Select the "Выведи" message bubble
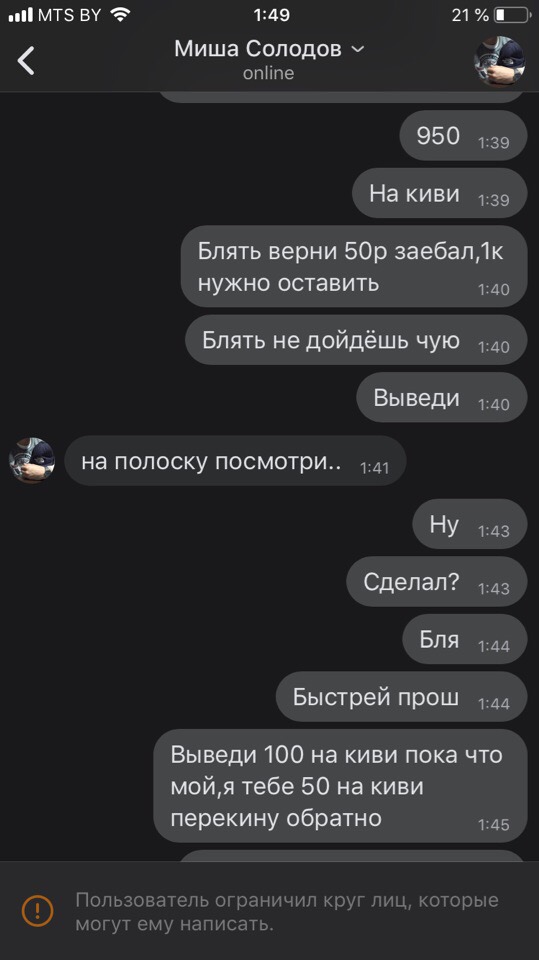539x960 pixels. click(442, 398)
